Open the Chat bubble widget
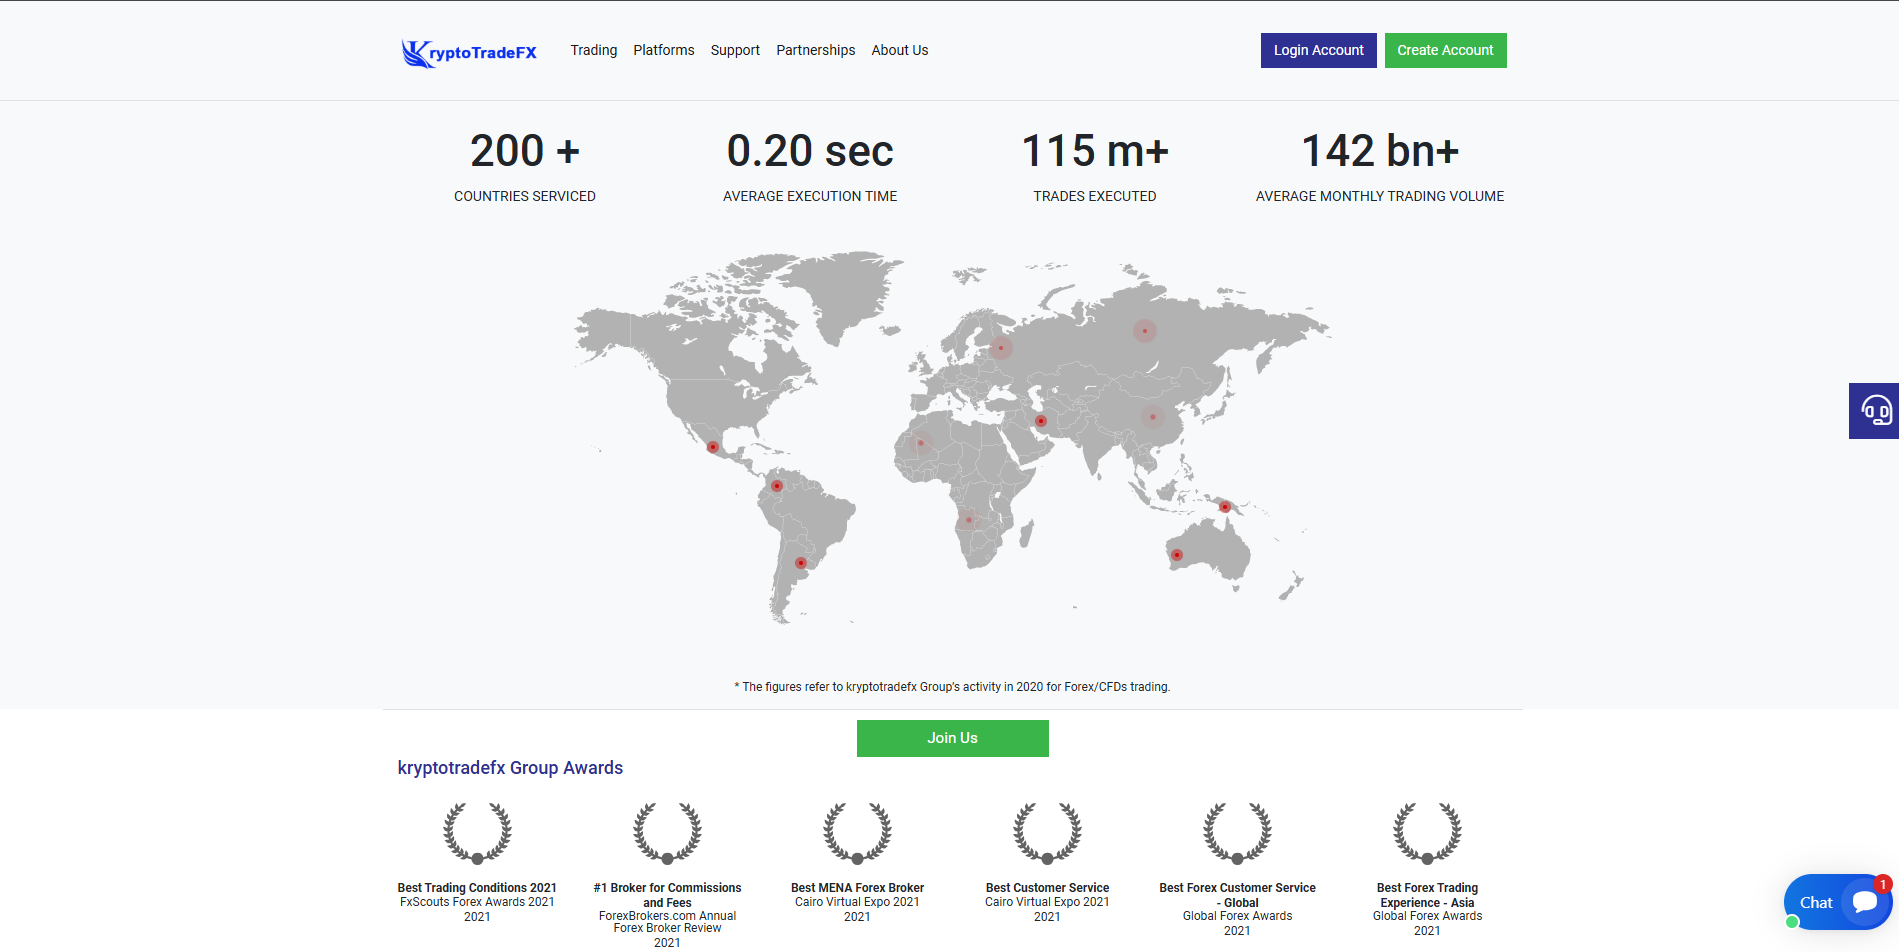The width and height of the screenshot is (1899, 952). [1837, 902]
